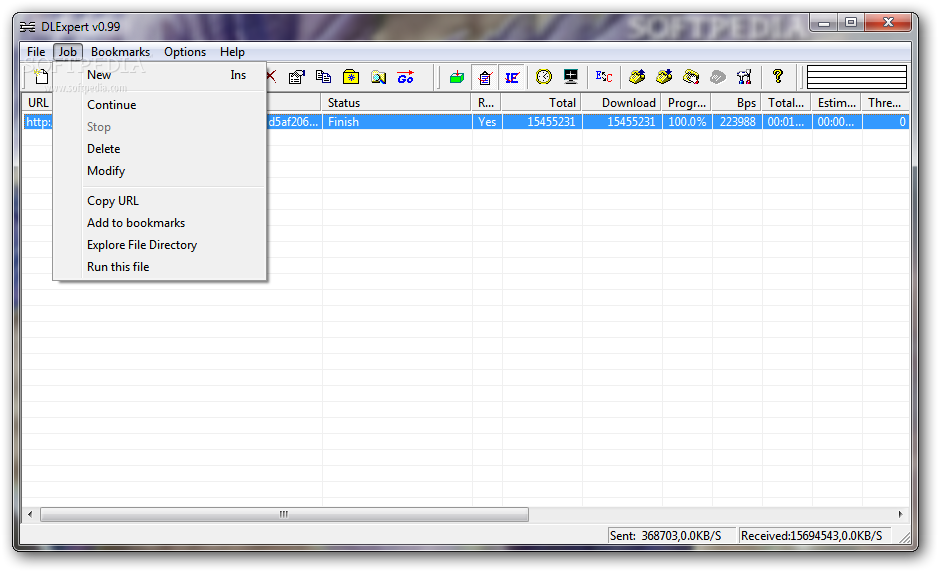
Task: Open the Help menu
Action: tap(232, 52)
